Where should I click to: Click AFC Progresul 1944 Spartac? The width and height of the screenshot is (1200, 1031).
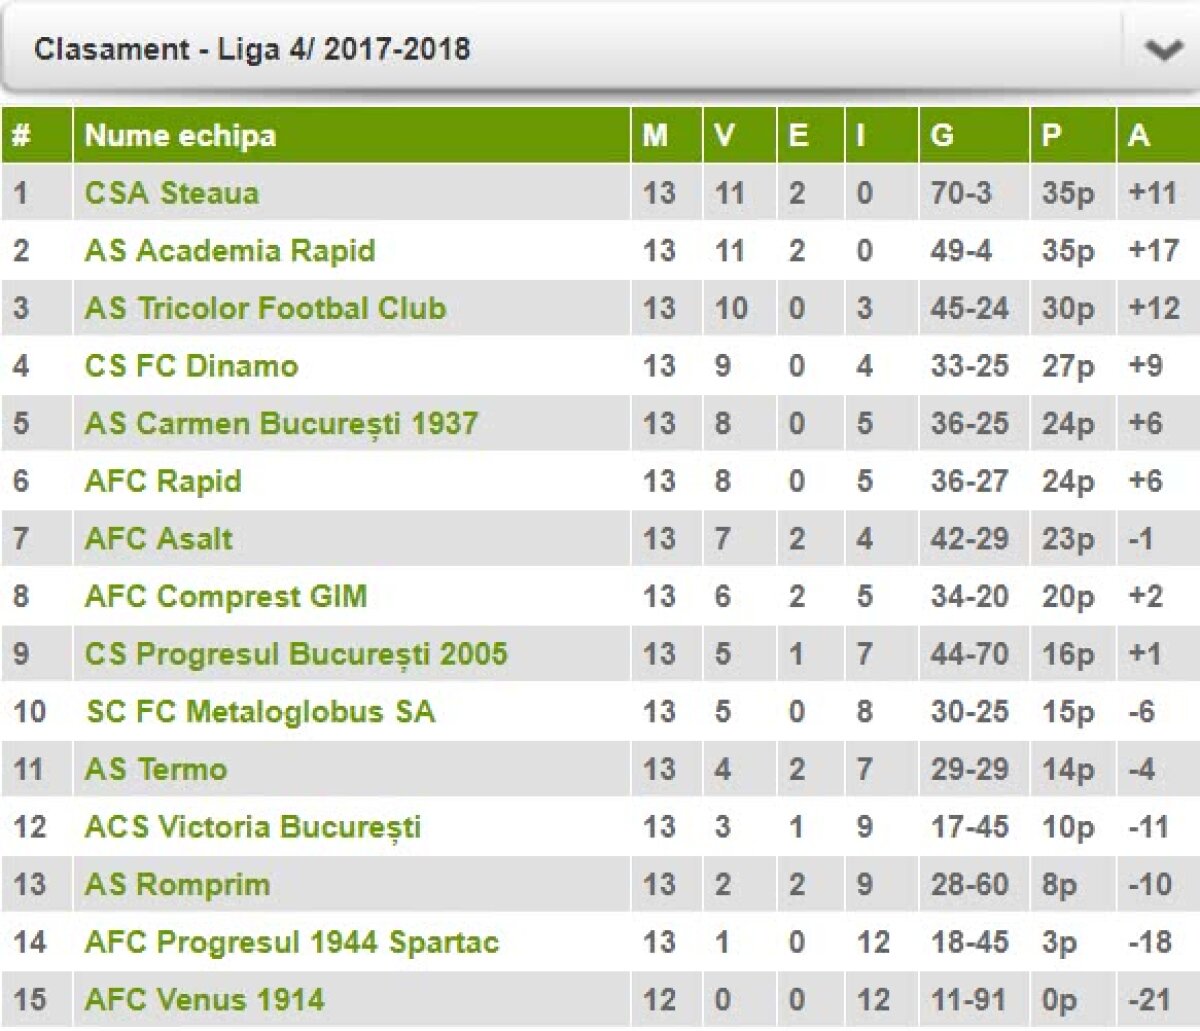coord(292,942)
